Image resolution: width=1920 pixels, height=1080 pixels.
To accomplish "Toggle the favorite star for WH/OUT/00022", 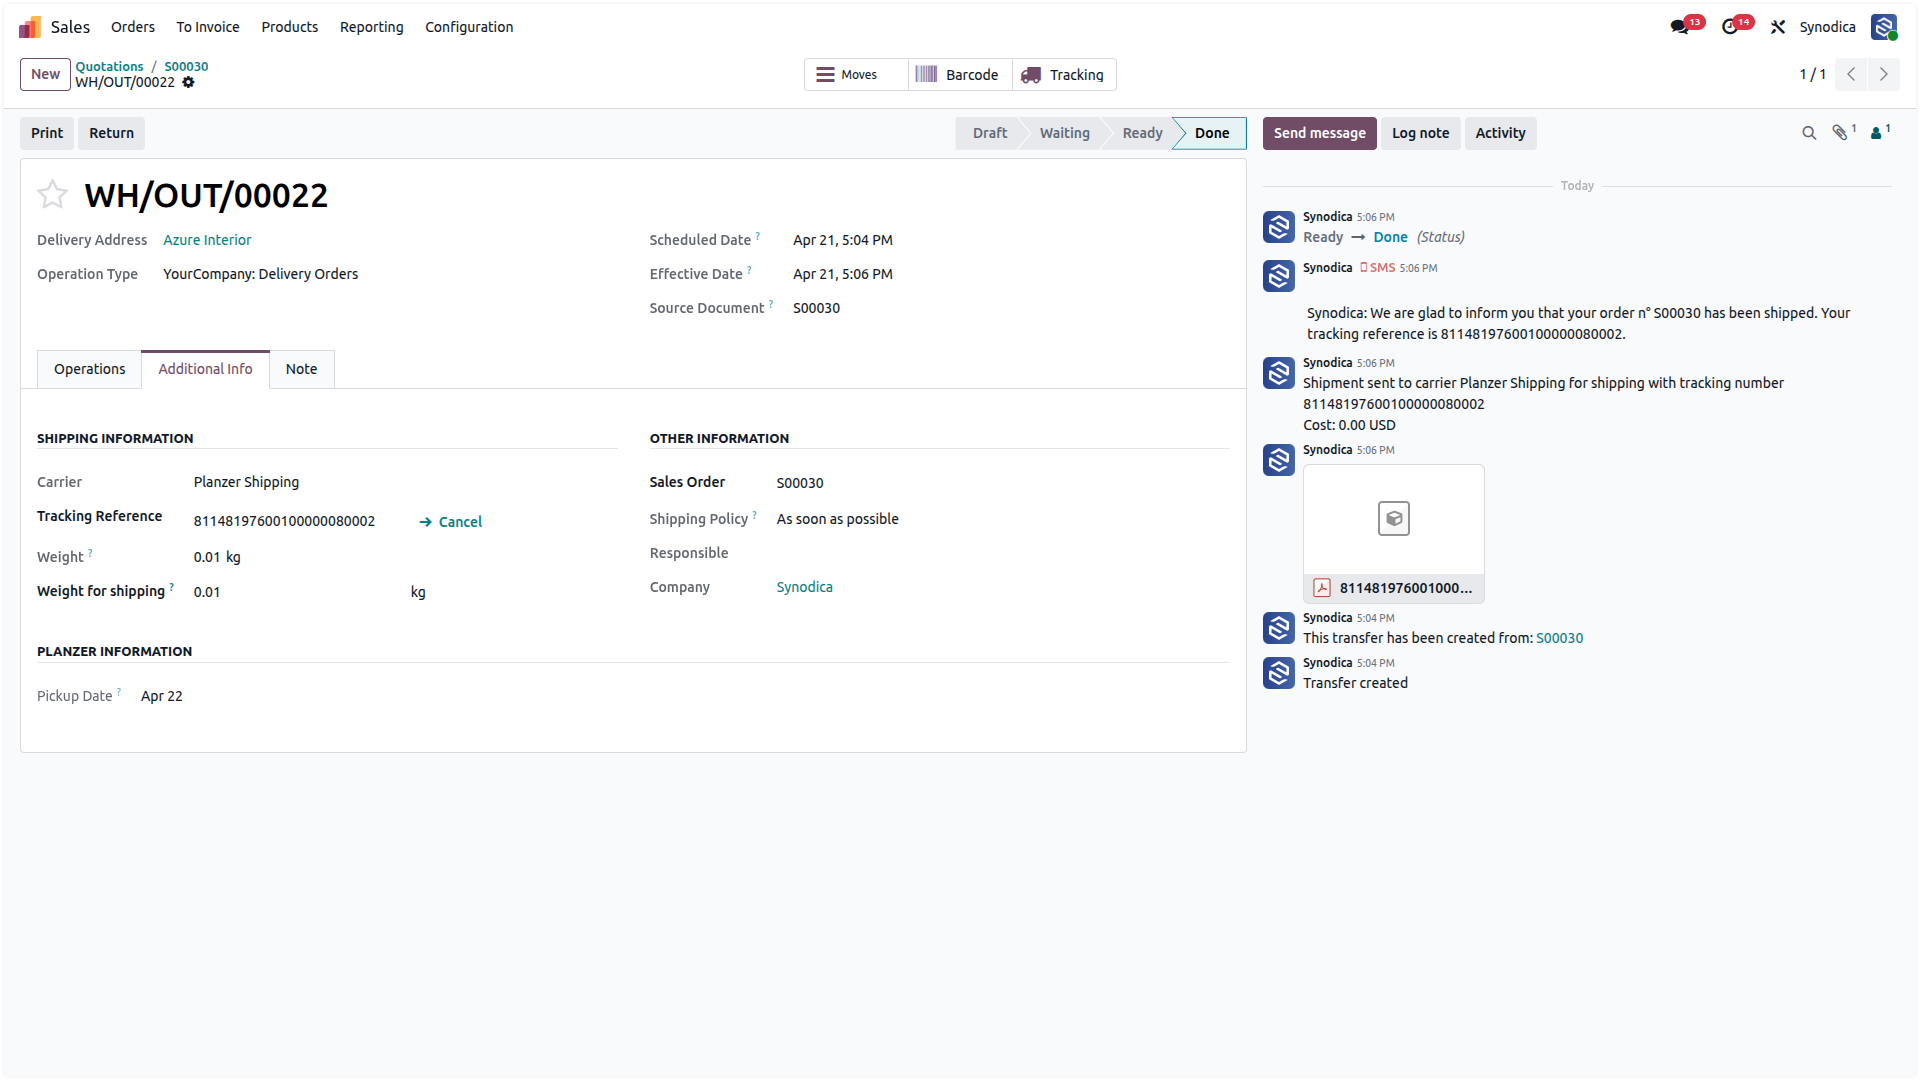I will (x=52, y=194).
